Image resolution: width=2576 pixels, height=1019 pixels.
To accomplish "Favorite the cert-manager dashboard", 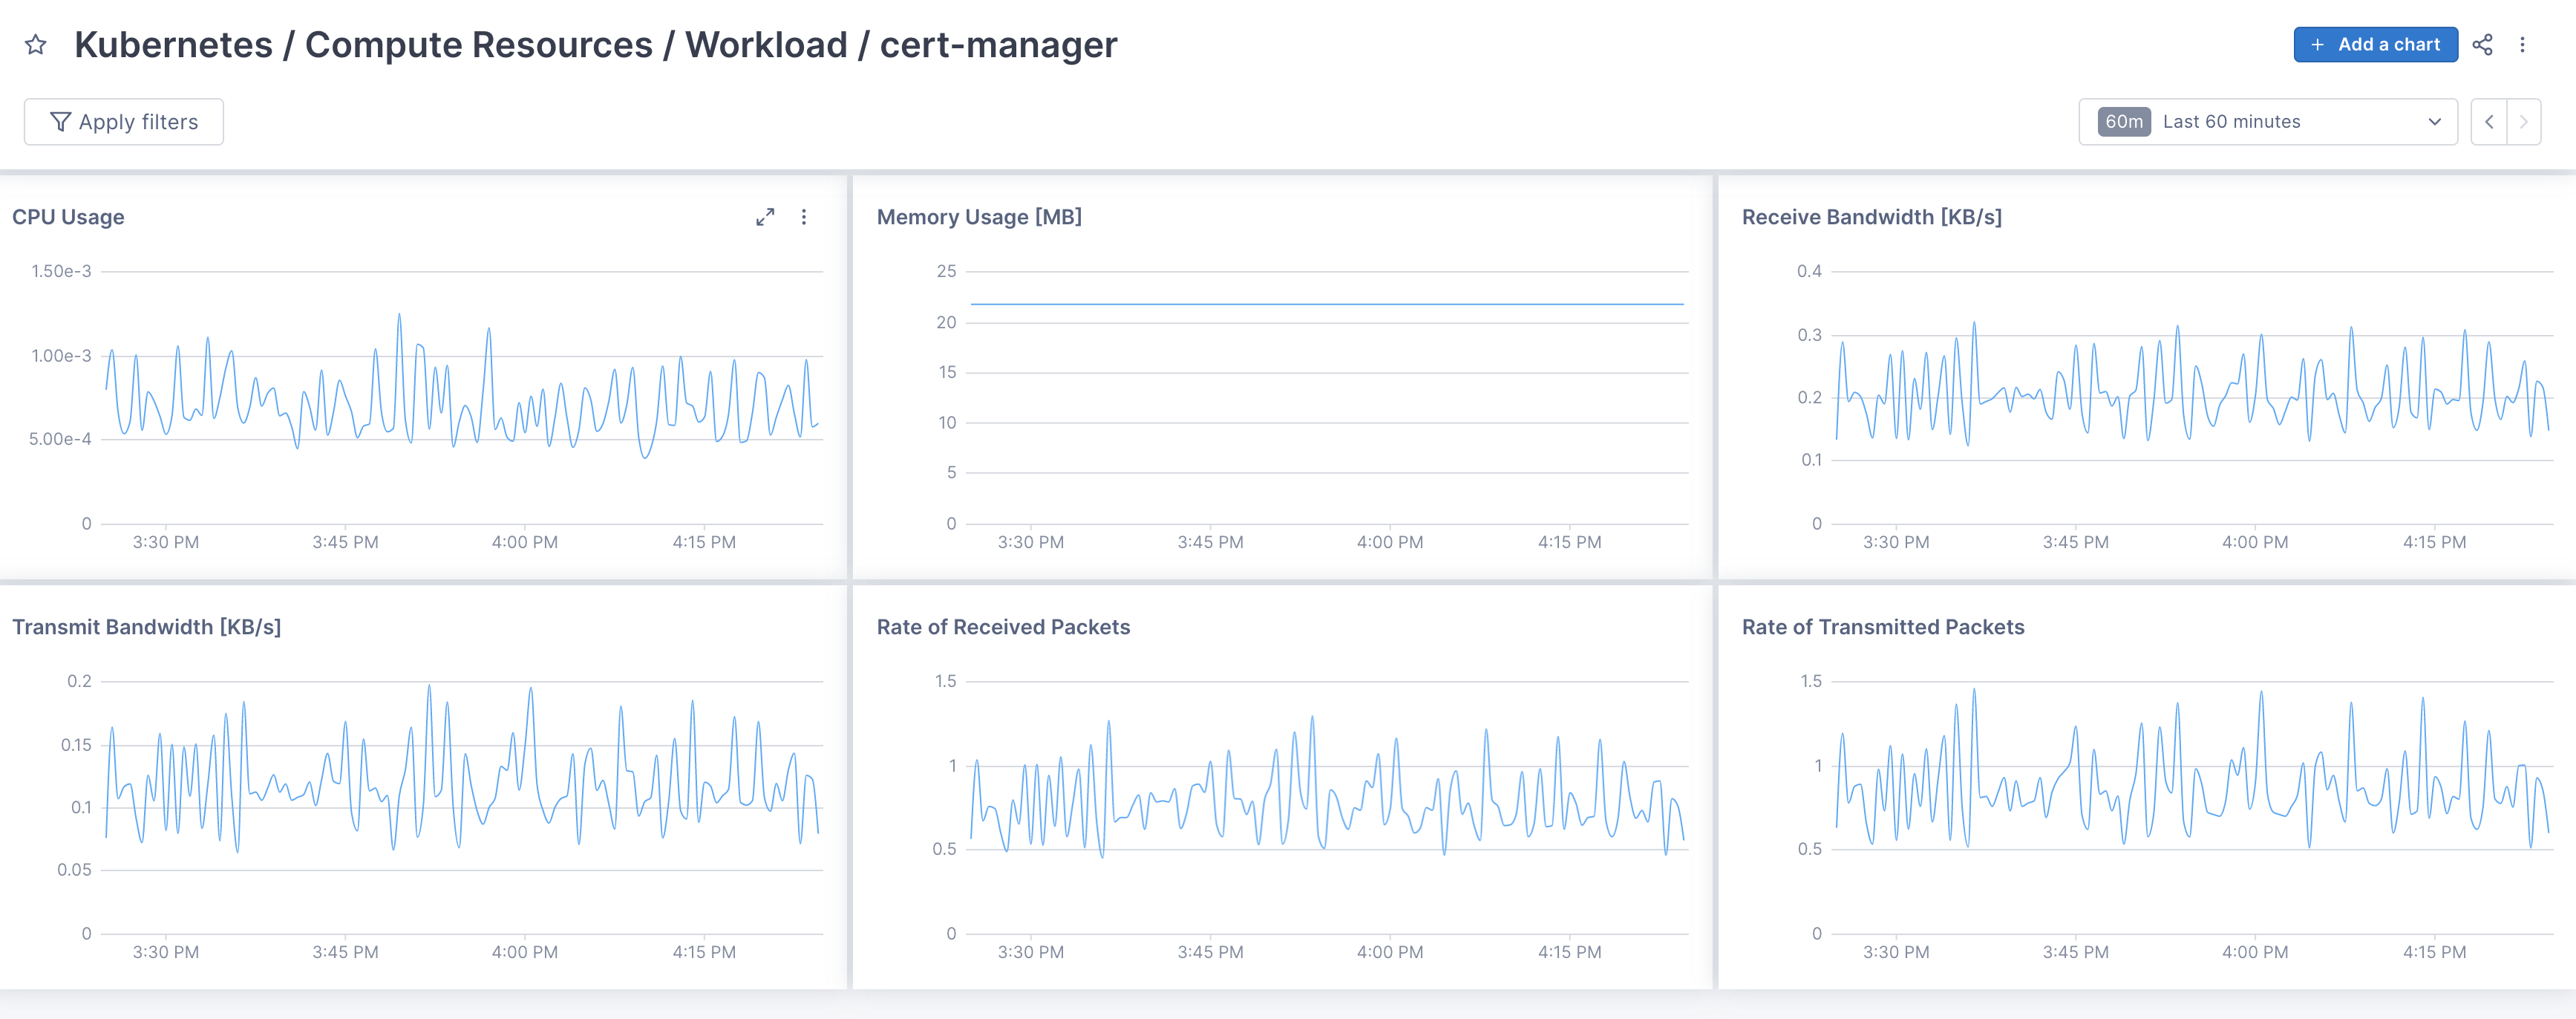I will pyautogui.click(x=36, y=44).
